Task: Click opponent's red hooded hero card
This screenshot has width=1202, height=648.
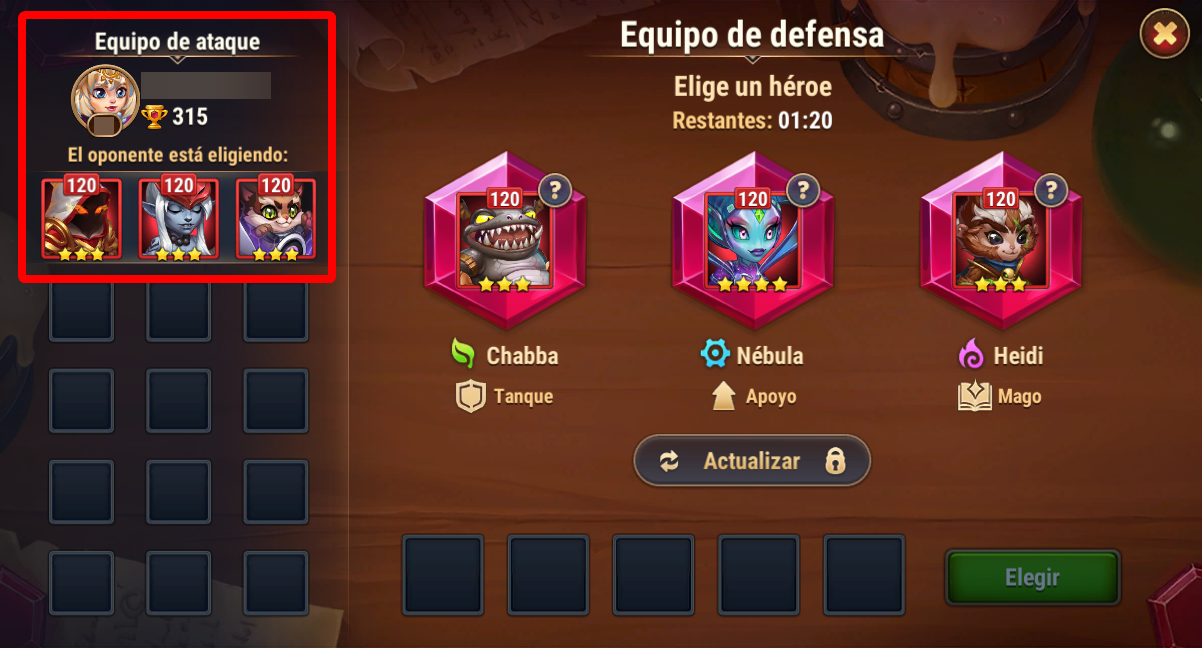Action: [x=81, y=219]
